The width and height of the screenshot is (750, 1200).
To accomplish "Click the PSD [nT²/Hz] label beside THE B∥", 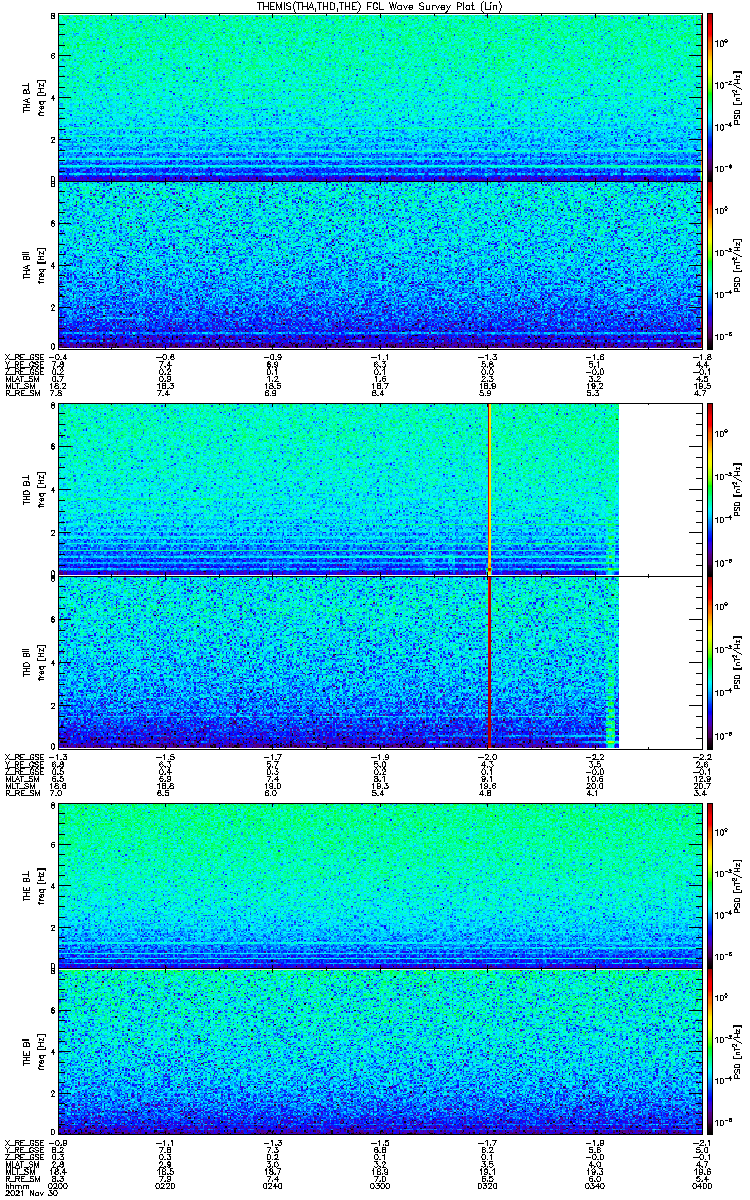I will pyautogui.click(x=738, y=1052).
